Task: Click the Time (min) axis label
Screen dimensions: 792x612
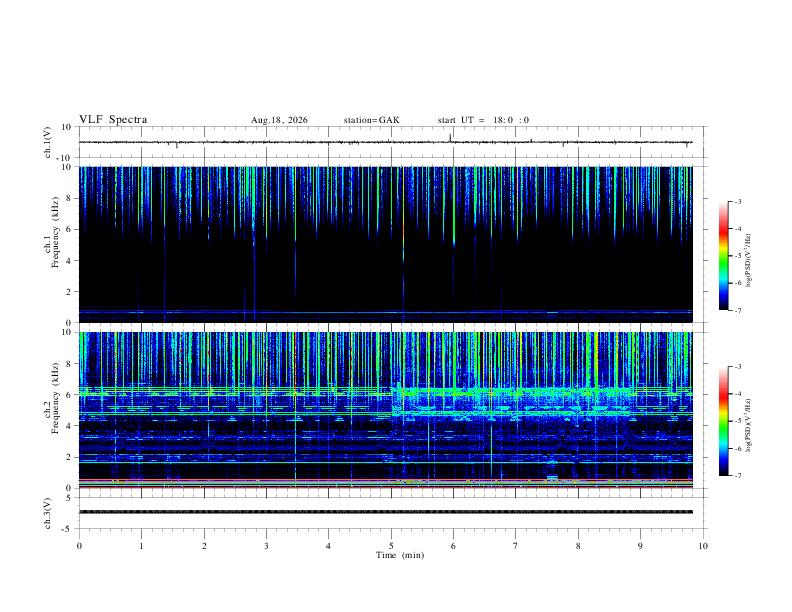Action: pyautogui.click(x=400, y=555)
